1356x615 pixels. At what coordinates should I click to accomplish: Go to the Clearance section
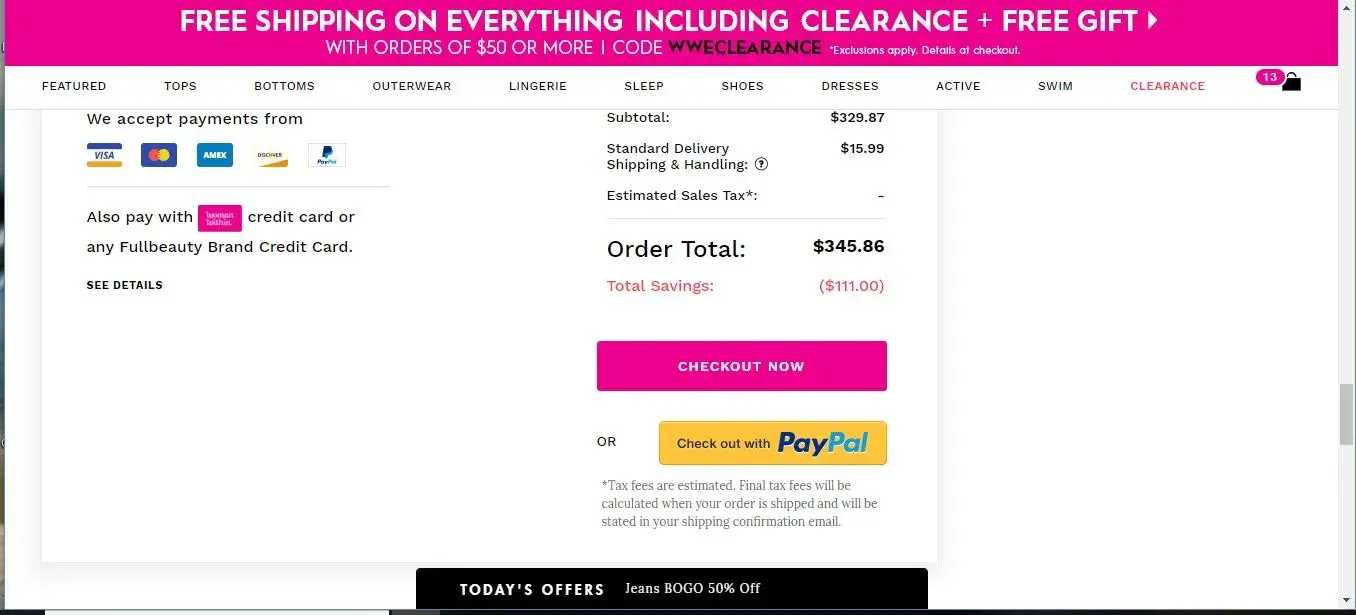pyautogui.click(x=1167, y=86)
